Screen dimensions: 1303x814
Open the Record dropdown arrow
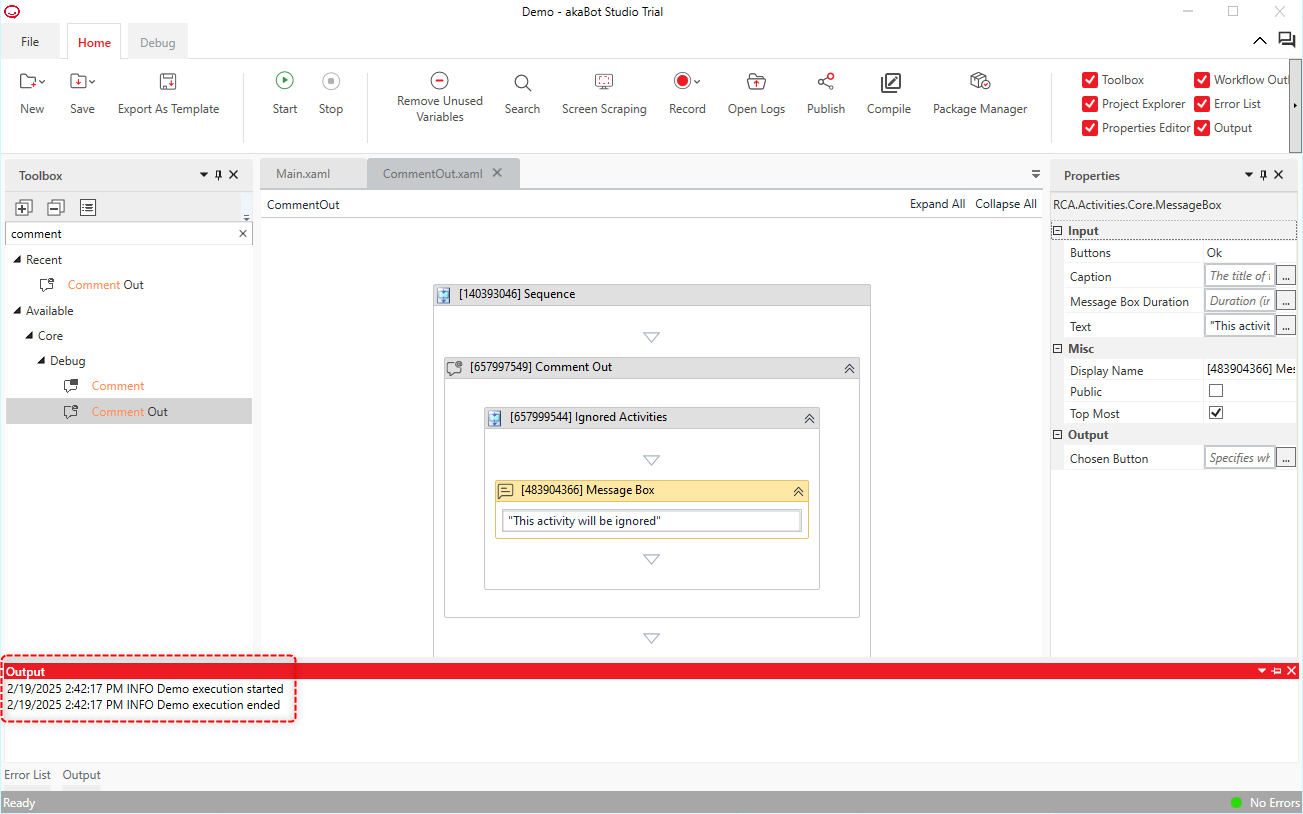click(698, 82)
